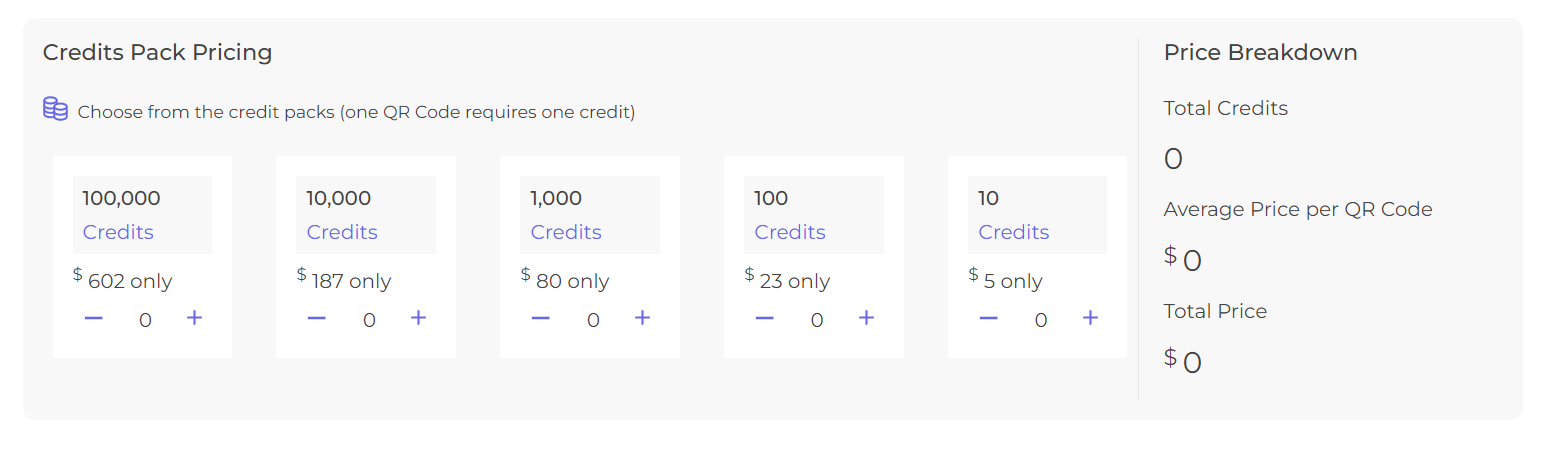Click the coins stack icon
1567x462 pixels.
point(55,109)
